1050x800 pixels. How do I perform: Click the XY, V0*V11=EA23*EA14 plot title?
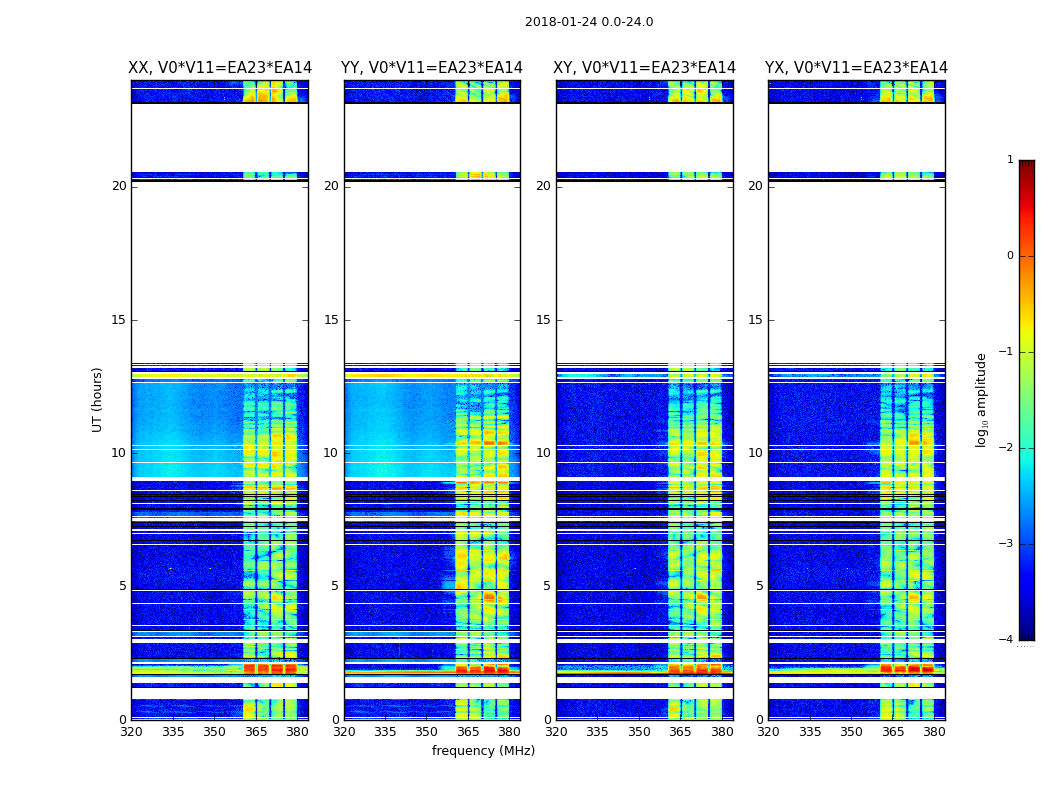(x=645, y=68)
